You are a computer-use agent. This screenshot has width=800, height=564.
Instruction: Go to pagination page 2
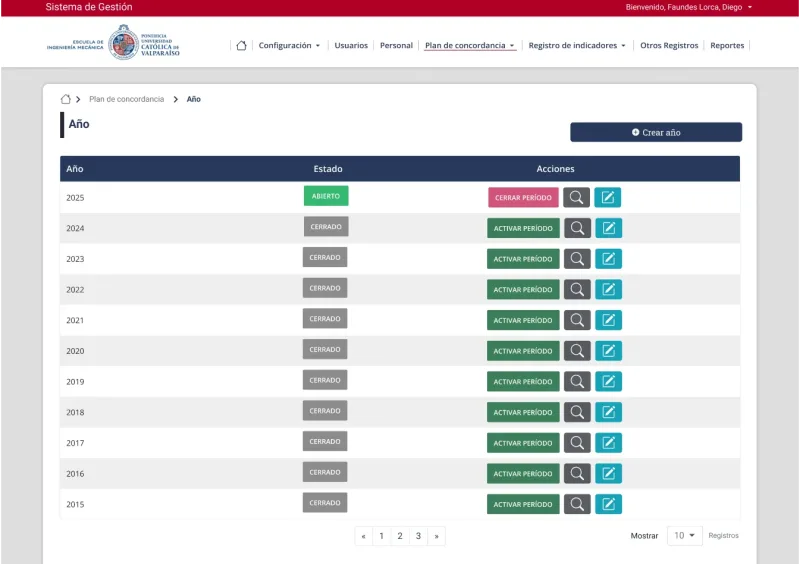pyautogui.click(x=399, y=536)
